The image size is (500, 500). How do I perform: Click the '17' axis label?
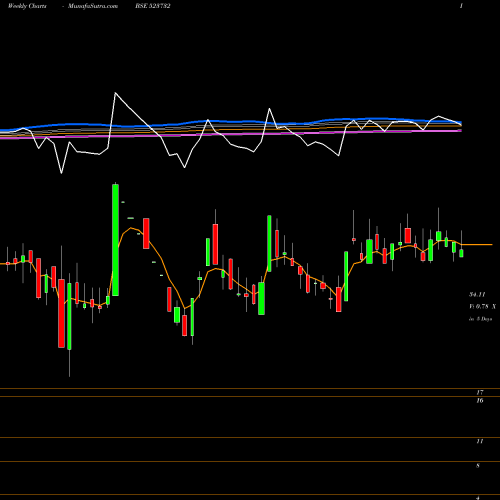click(x=480, y=392)
